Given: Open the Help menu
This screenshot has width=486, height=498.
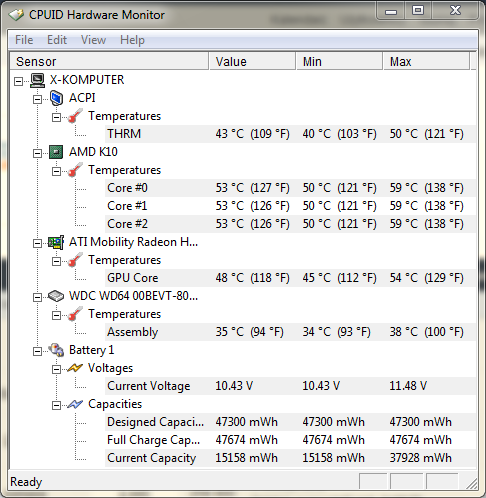Looking at the screenshot, I should point(132,40).
